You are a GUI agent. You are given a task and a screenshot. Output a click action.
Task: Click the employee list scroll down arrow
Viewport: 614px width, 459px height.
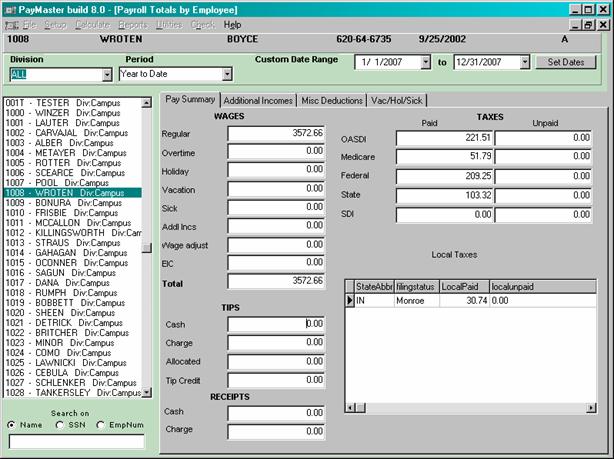(x=146, y=392)
